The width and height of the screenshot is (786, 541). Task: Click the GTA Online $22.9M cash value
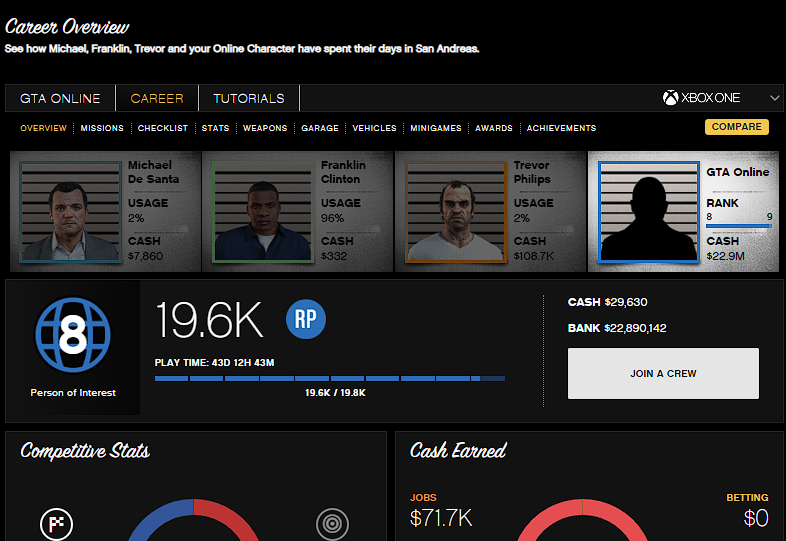(x=725, y=256)
